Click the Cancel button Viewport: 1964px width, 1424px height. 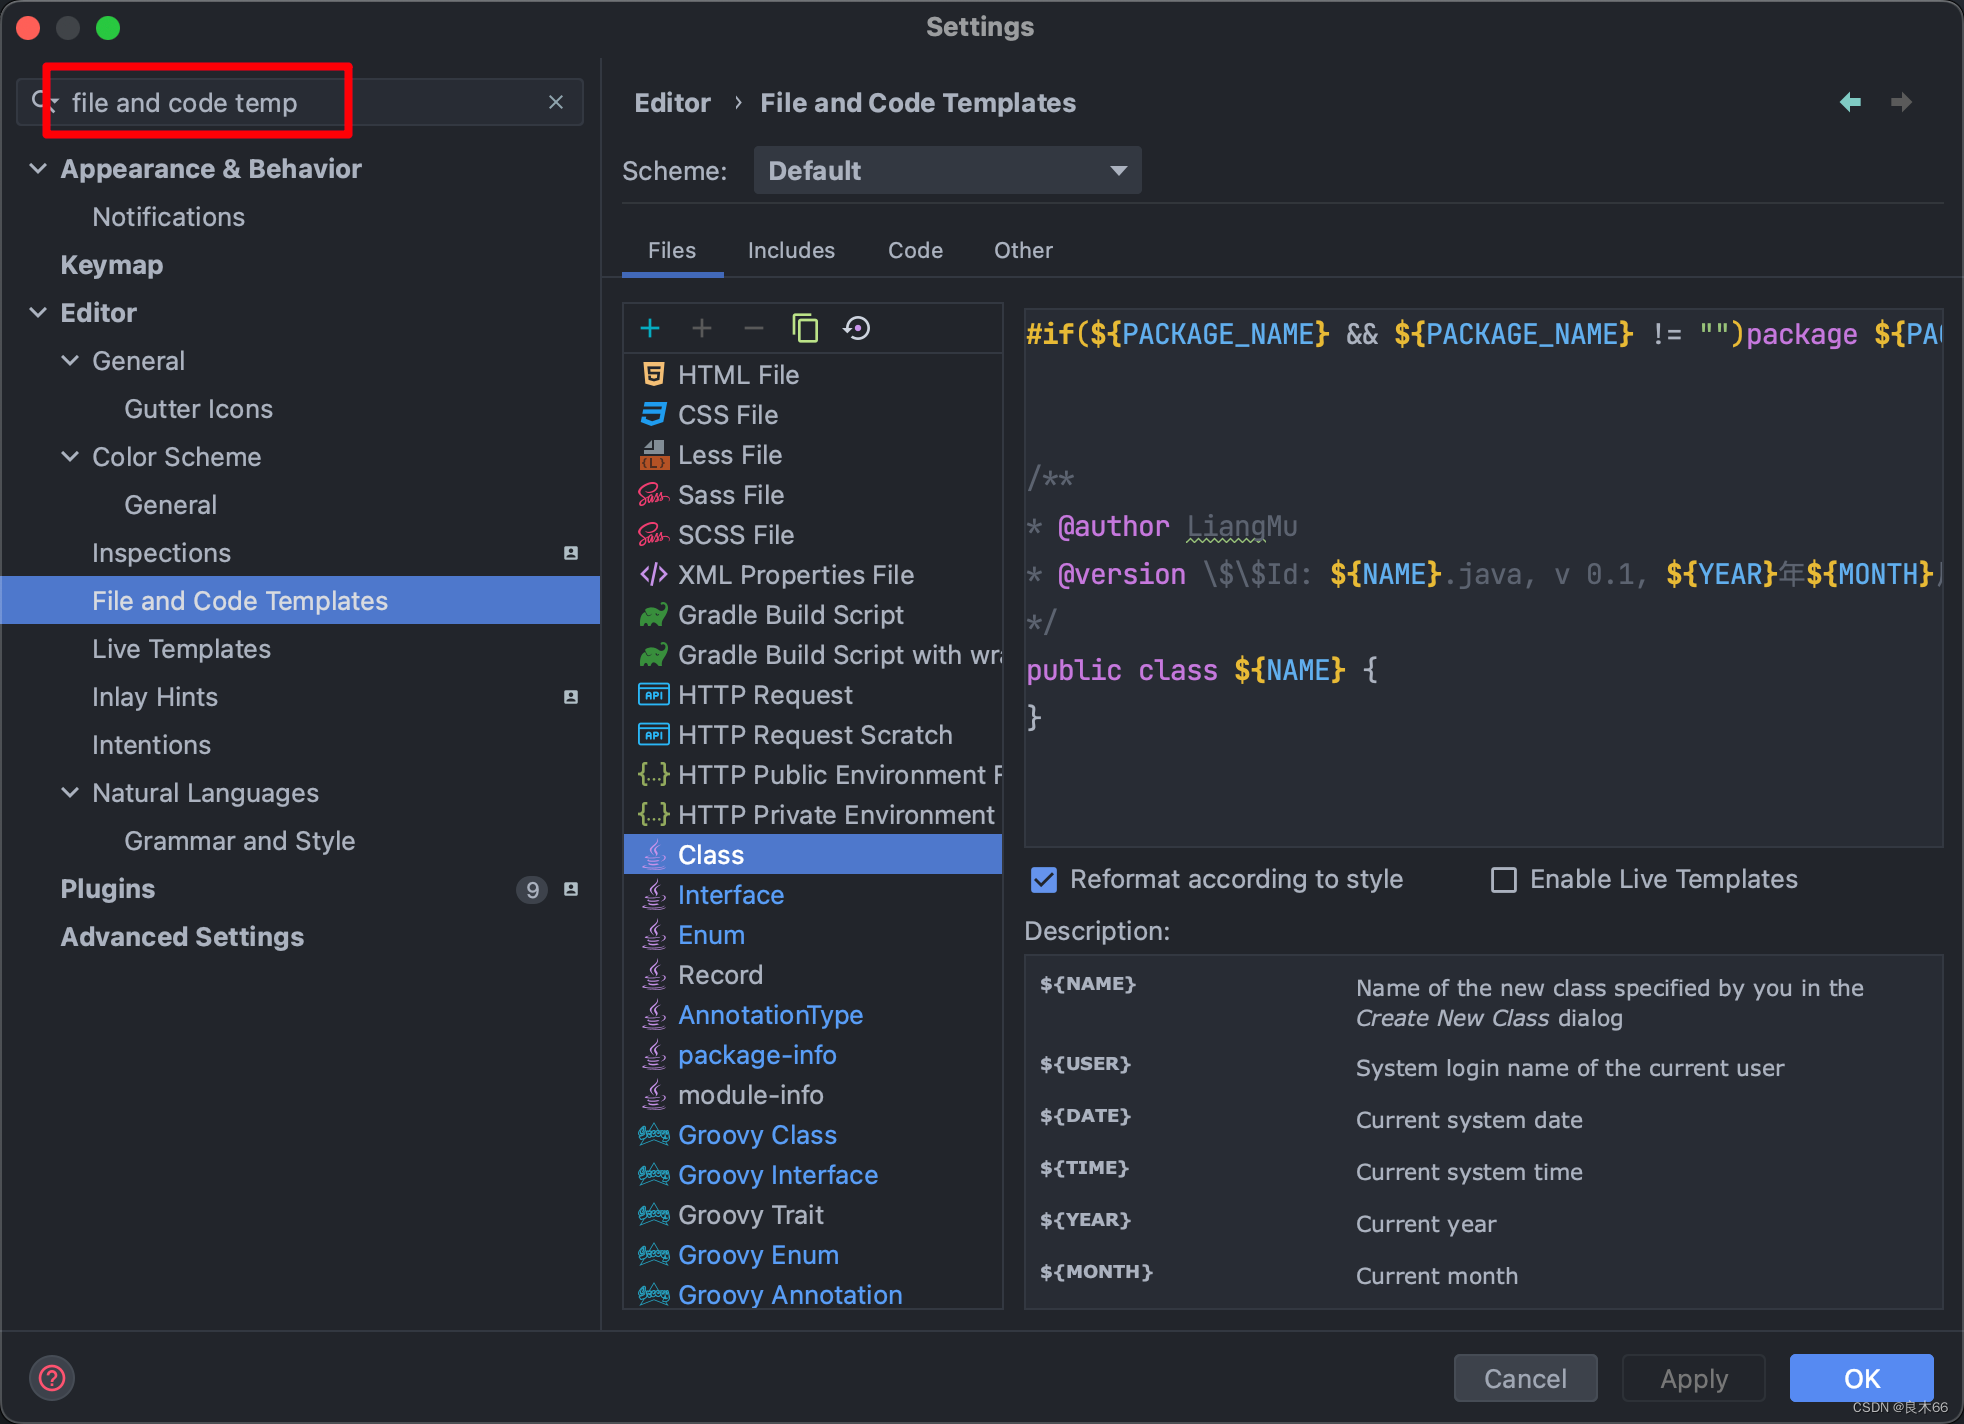point(1525,1378)
